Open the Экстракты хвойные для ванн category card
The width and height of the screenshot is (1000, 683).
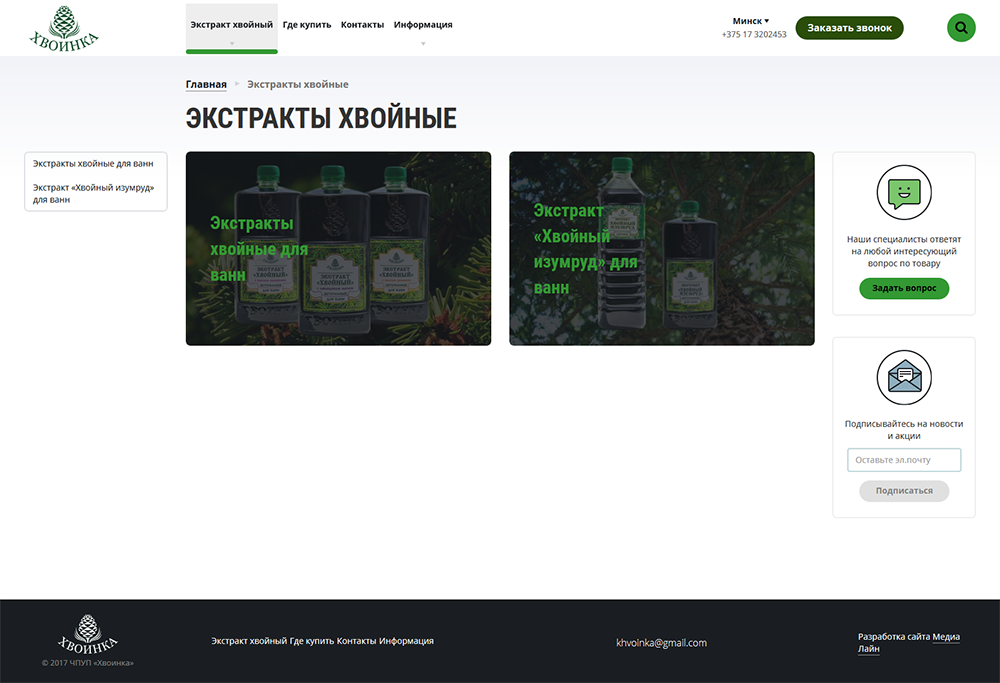pos(339,249)
